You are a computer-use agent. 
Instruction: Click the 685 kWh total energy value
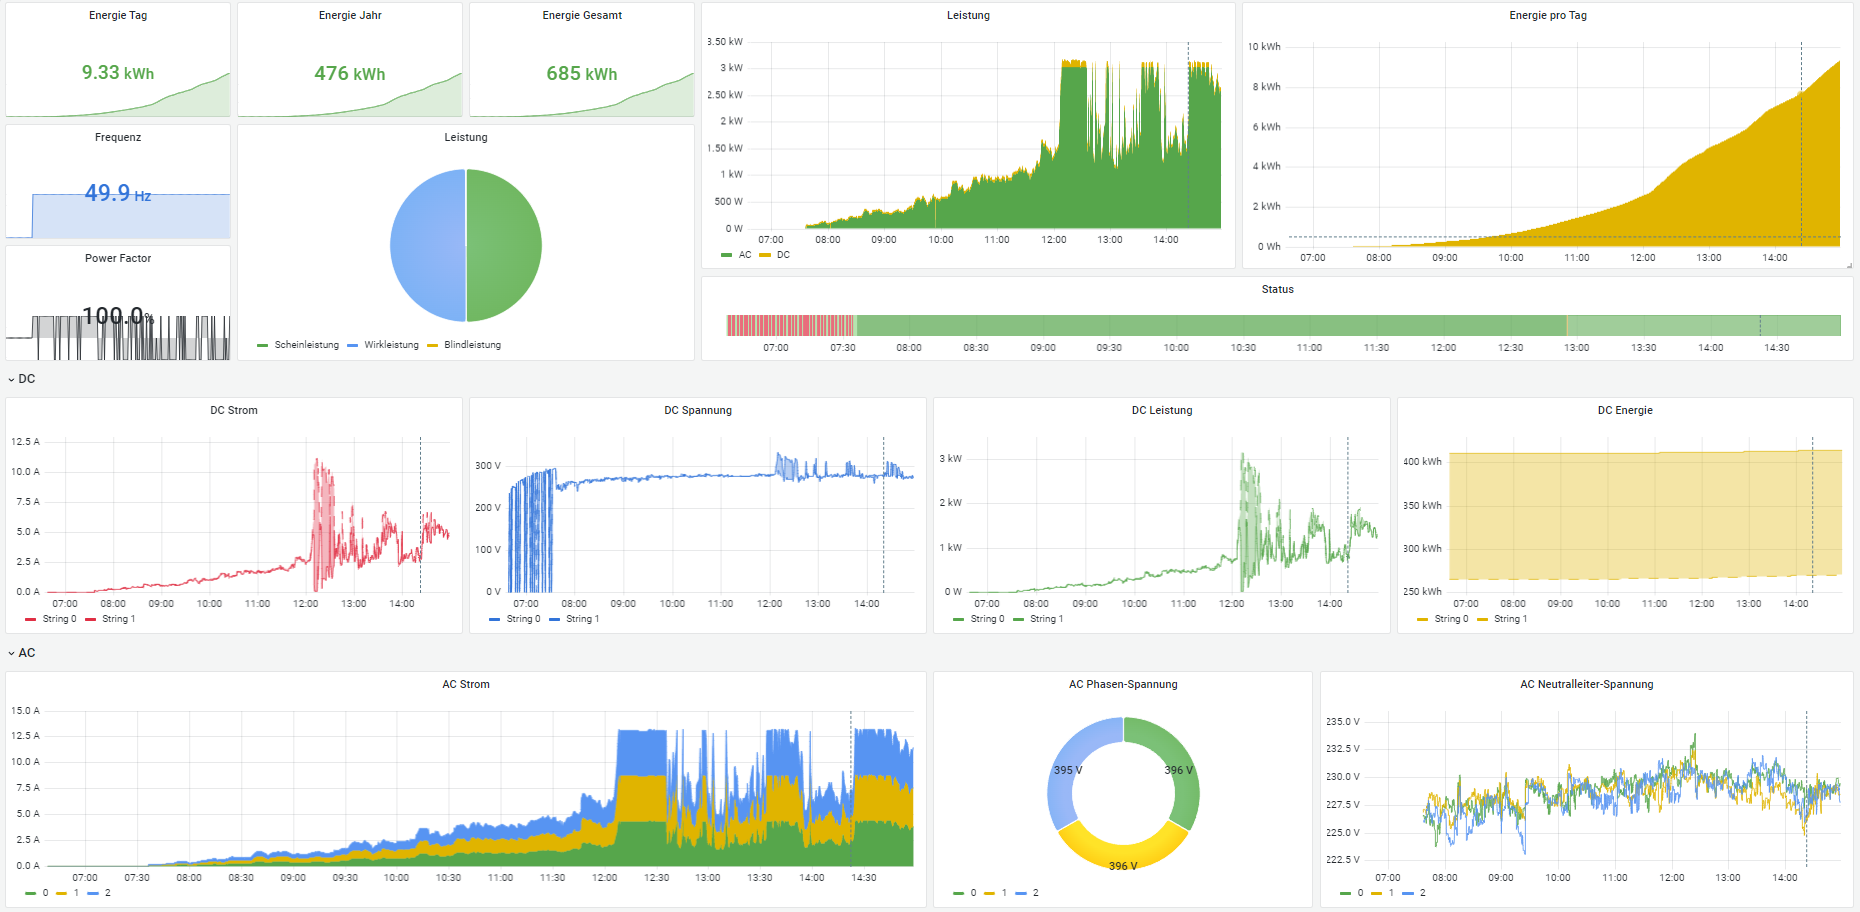pos(582,73)
